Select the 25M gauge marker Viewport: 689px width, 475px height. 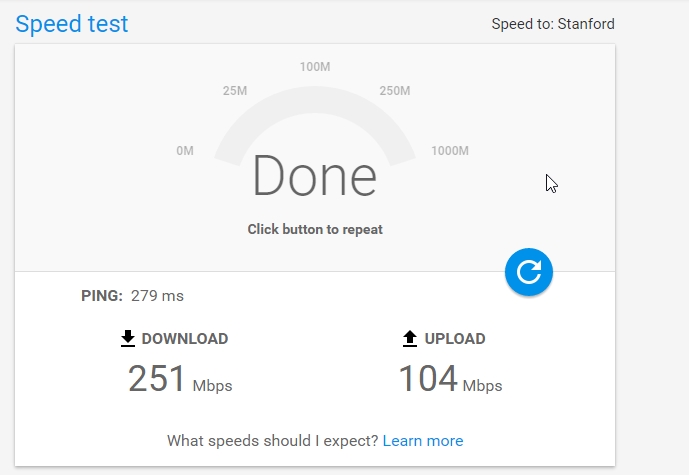pyautogui.click(x=235, y=91)
